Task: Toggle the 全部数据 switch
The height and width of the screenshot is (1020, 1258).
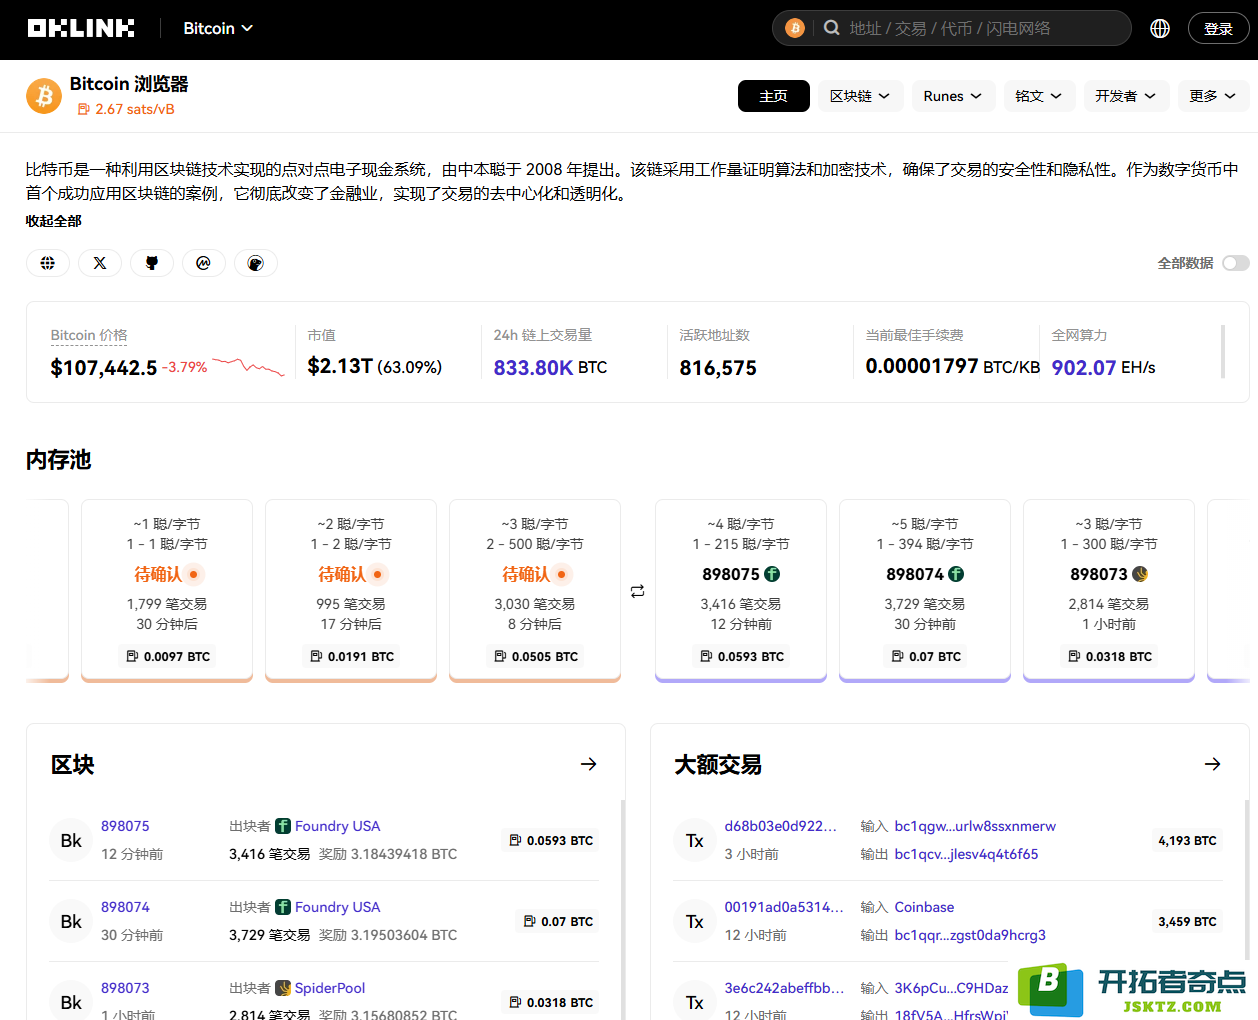Action: (x=1236, y=263)
